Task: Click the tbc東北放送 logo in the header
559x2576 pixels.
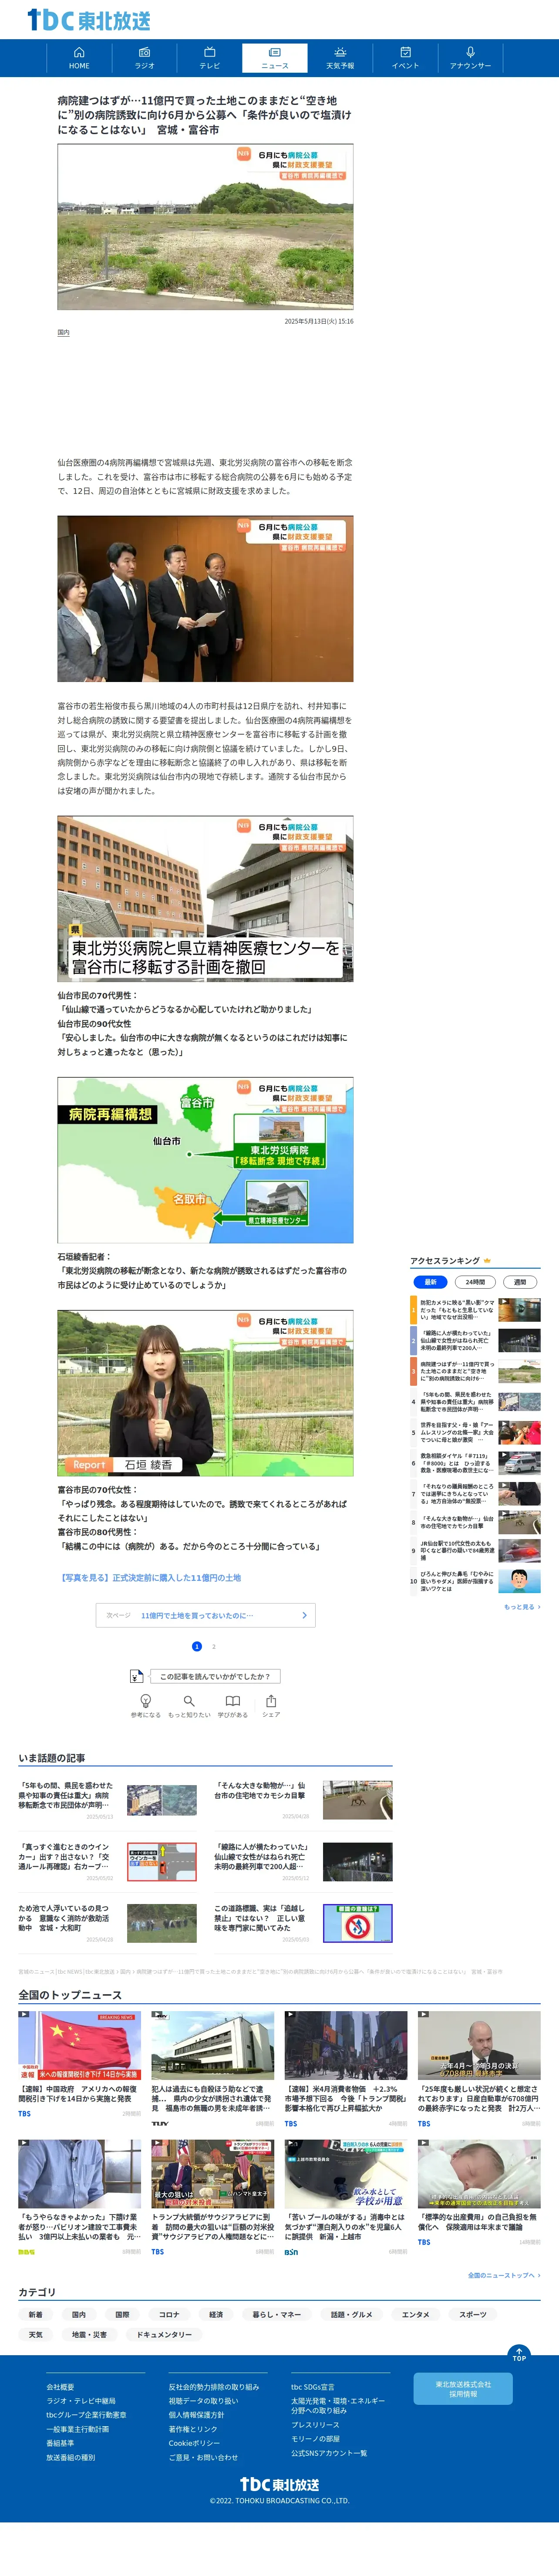Action: (88, 20)
